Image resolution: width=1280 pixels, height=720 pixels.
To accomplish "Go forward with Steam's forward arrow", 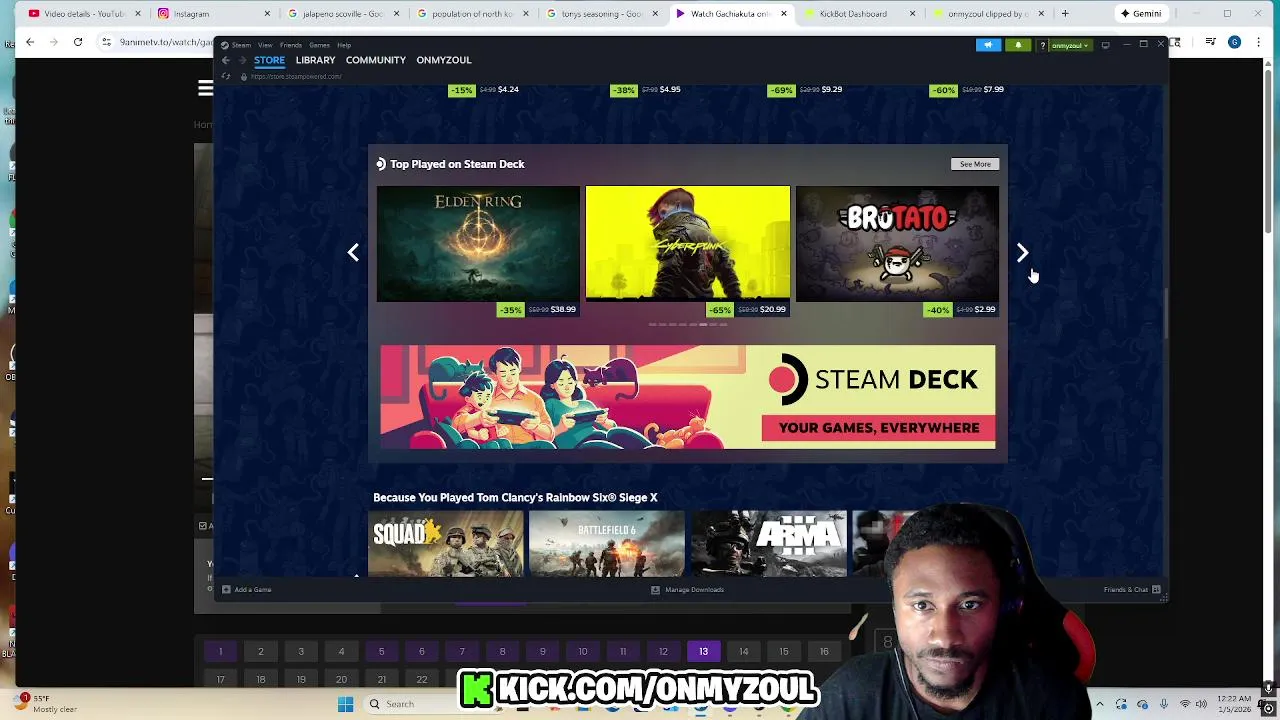I will [x=241, y=60].
